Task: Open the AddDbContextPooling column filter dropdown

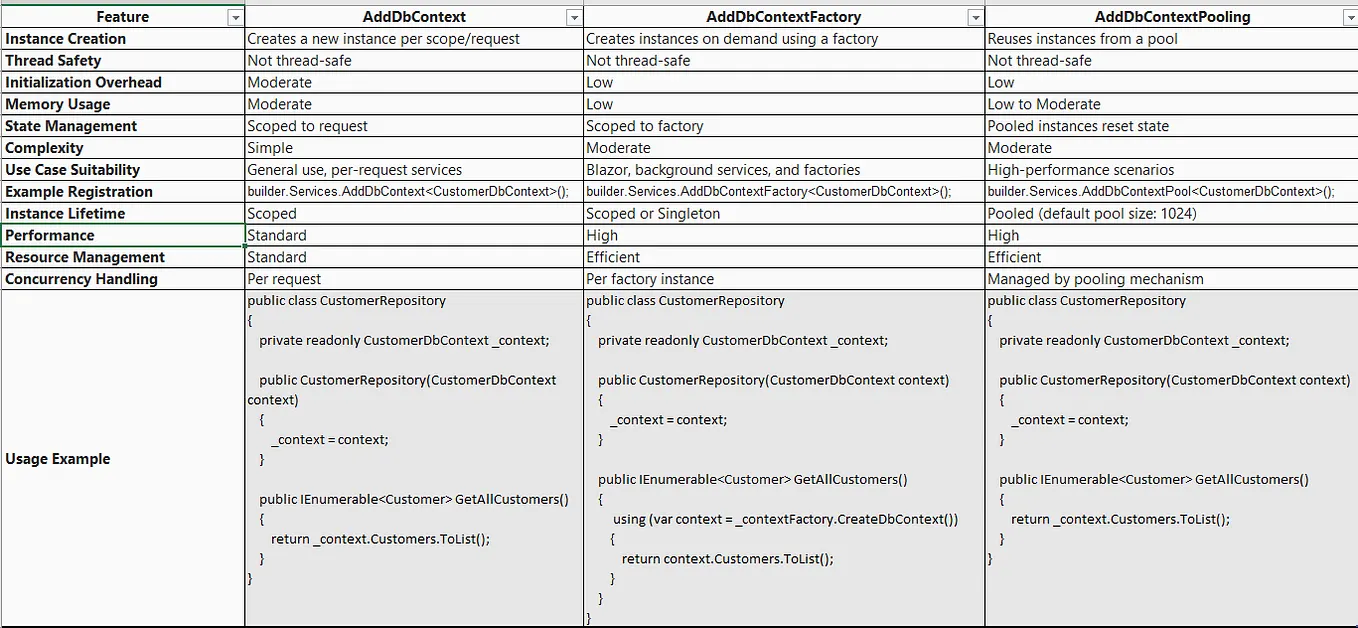Action: pos(1349,16)
